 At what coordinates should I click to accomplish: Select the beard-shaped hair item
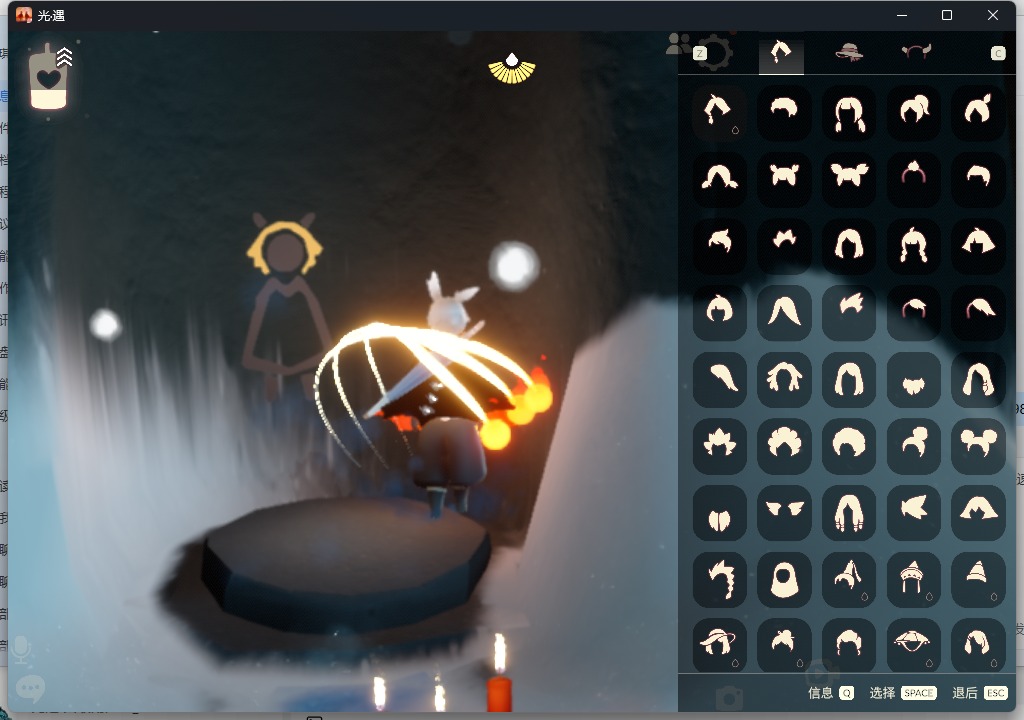pos(914,379)
